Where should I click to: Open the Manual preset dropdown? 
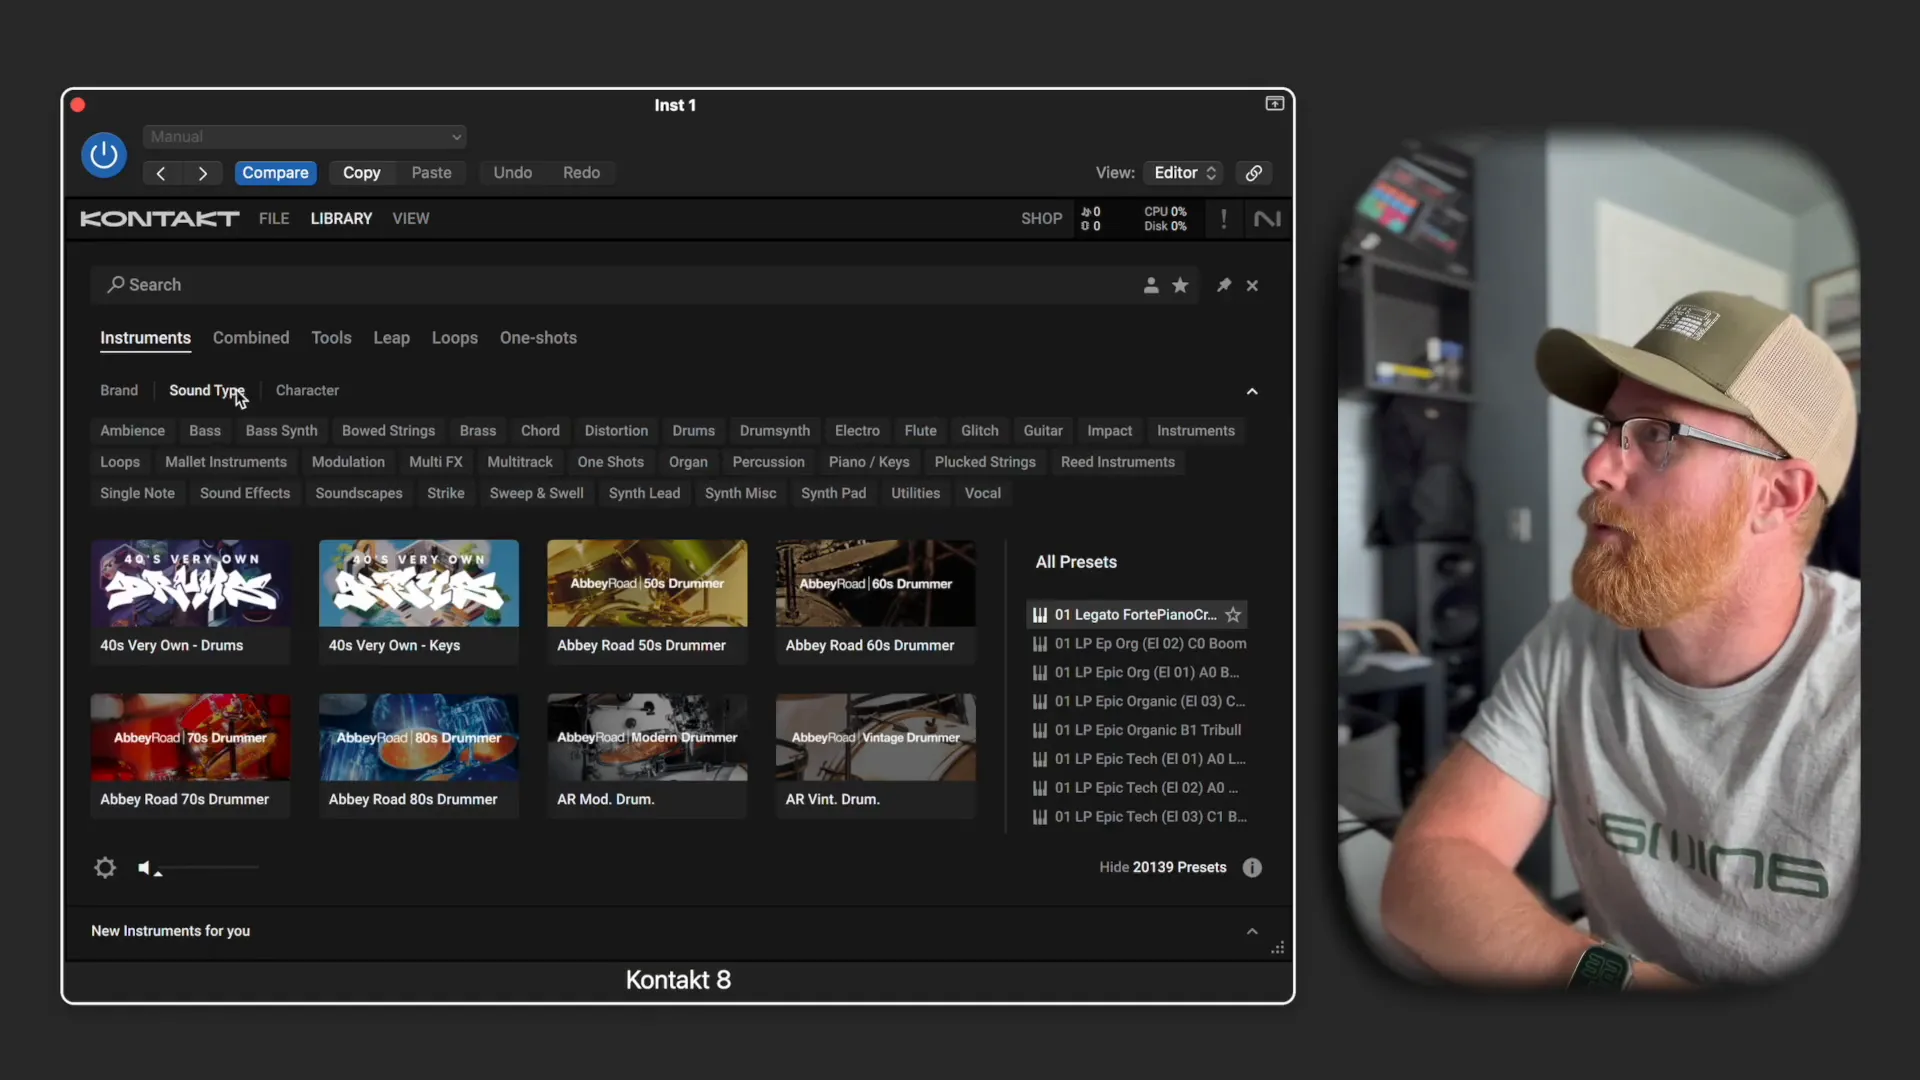(x=305, y=137)
